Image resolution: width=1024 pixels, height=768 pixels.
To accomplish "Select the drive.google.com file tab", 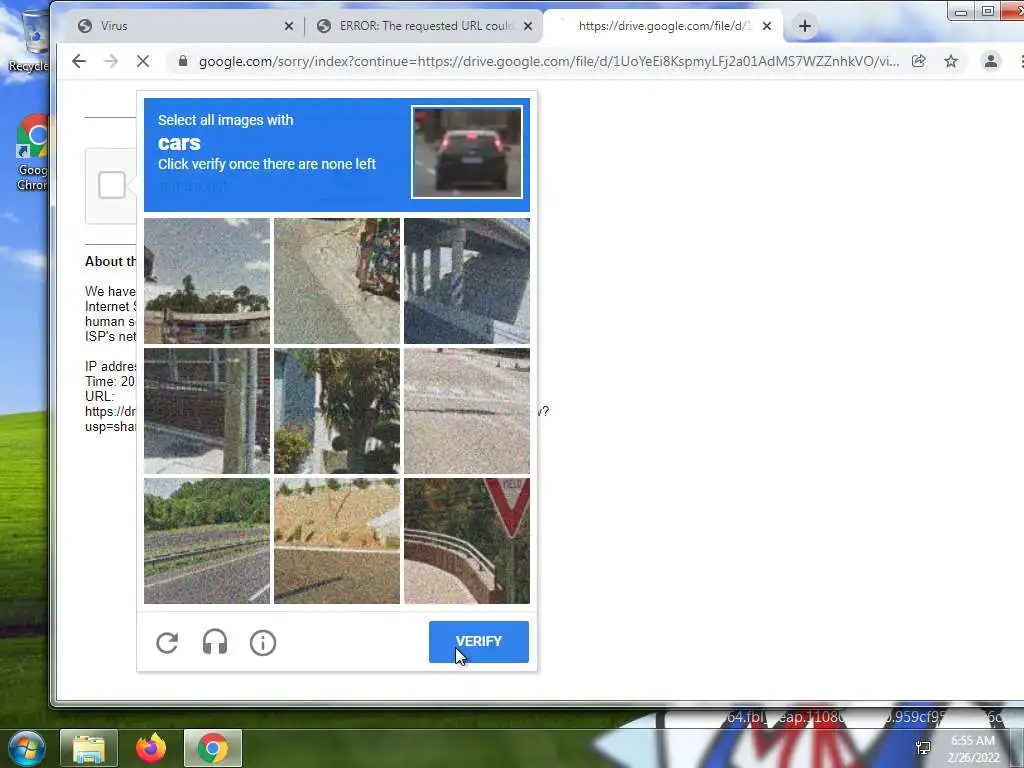I will tap(663, 26).
